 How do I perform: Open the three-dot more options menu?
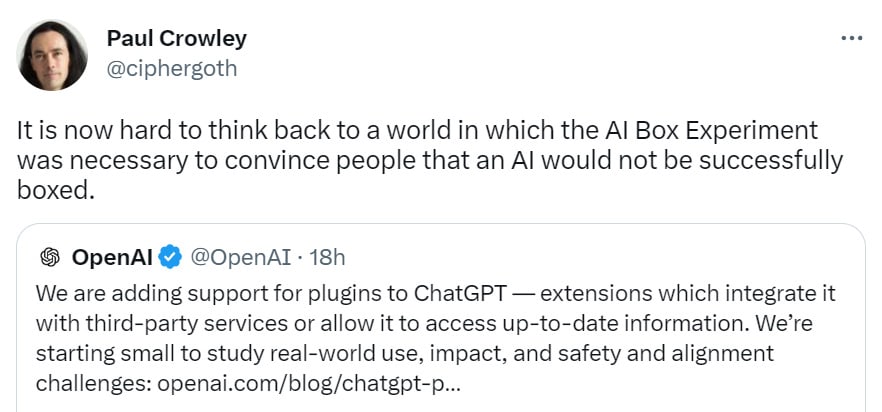851,38
